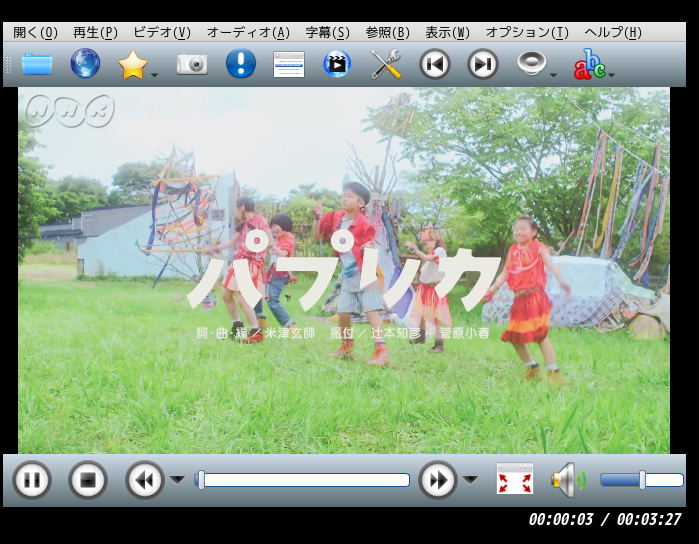Show file info via blue exclamation icon
Screen dimensions: 699x544
coord(241,63)
